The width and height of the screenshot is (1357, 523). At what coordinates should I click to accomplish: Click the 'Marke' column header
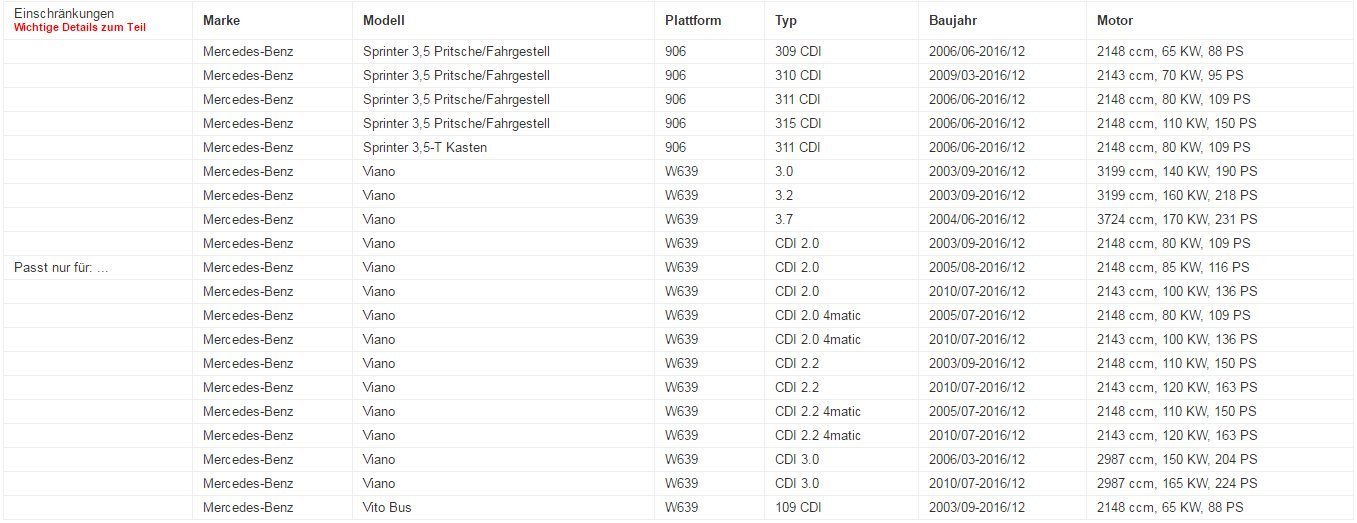pyautogui.click(x=221, y=20)
